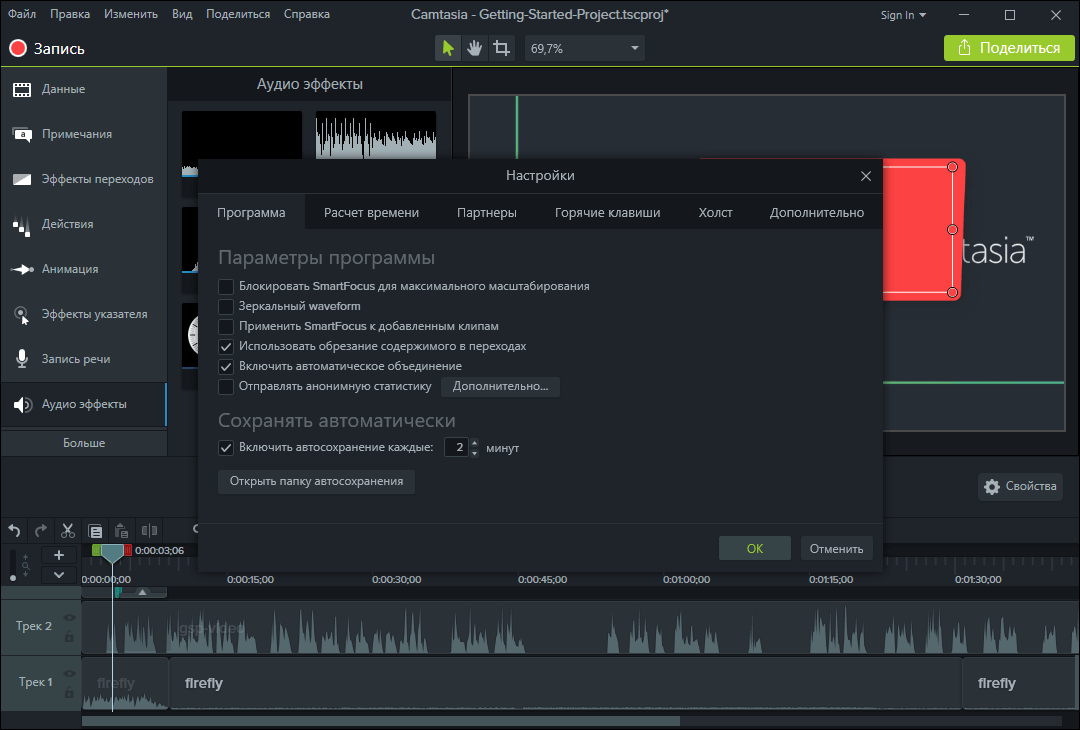1080x730 pixels.
Task: Open Sign In dropdown
Action: coord(903,15)
